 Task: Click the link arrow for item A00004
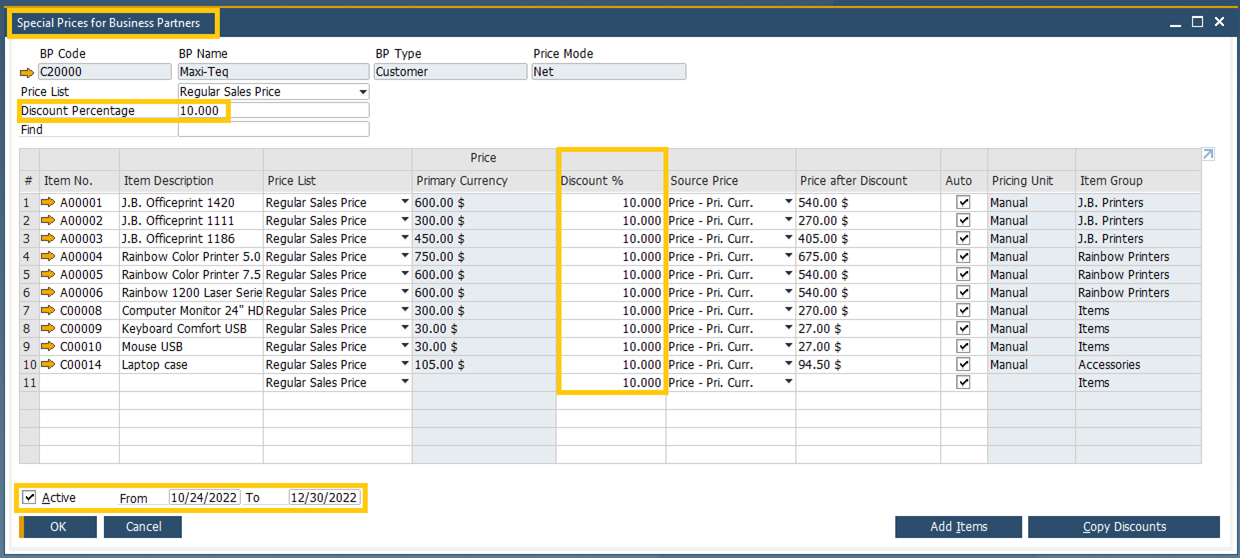(x=48, y=257)
